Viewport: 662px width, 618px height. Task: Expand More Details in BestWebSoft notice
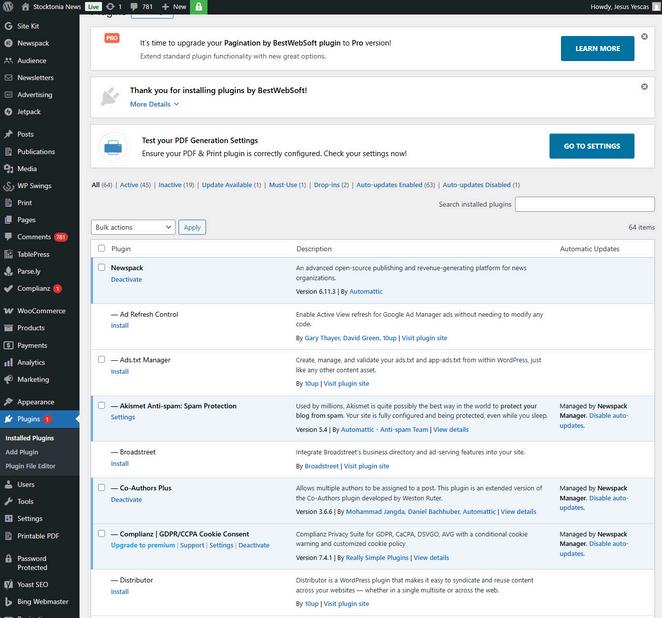pos(155,104)
